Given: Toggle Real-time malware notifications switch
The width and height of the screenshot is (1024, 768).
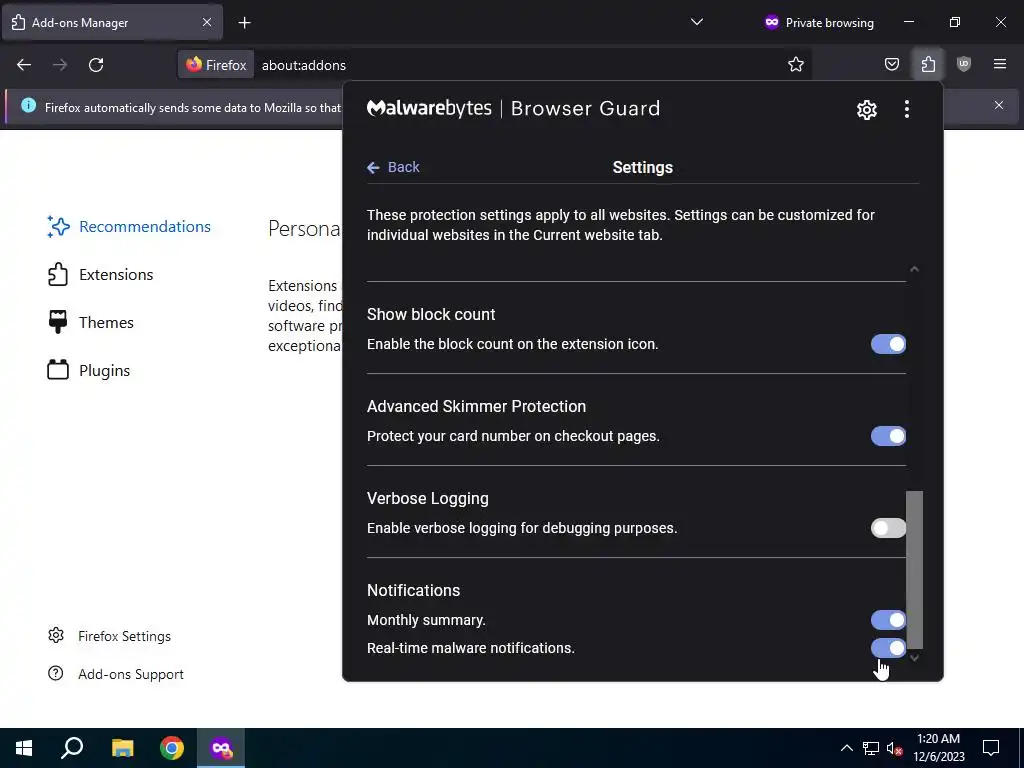Looking at the screenshot, I should click(x=888, y=648).
